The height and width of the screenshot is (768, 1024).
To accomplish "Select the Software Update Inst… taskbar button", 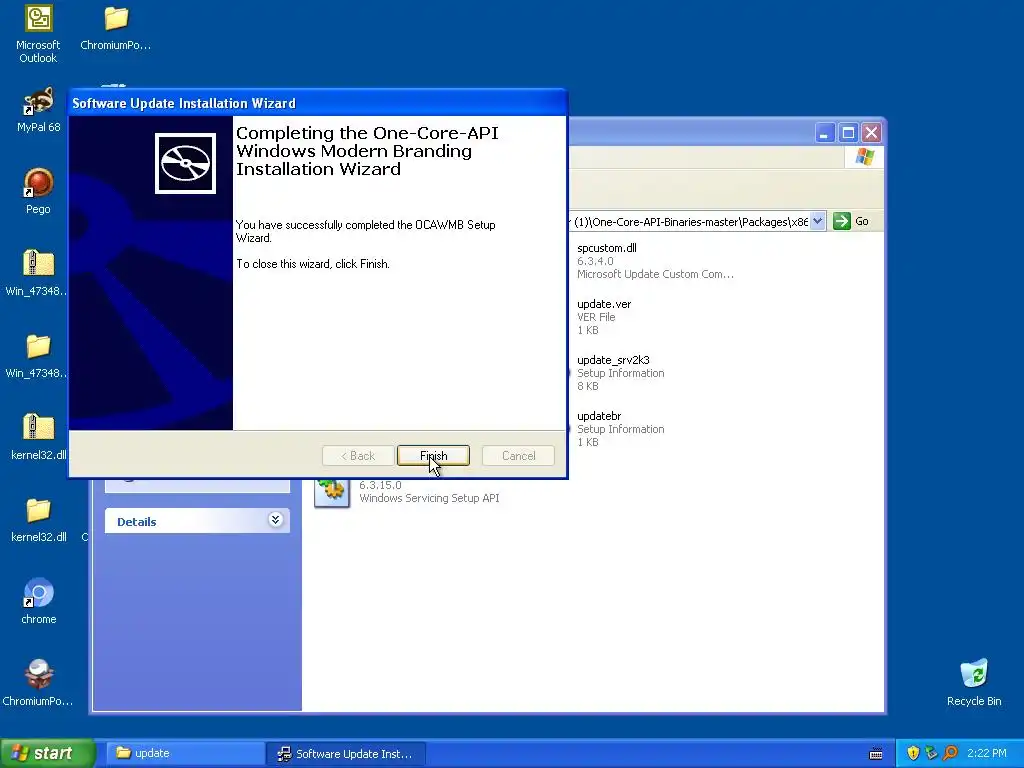I will [x=345, y=754].
